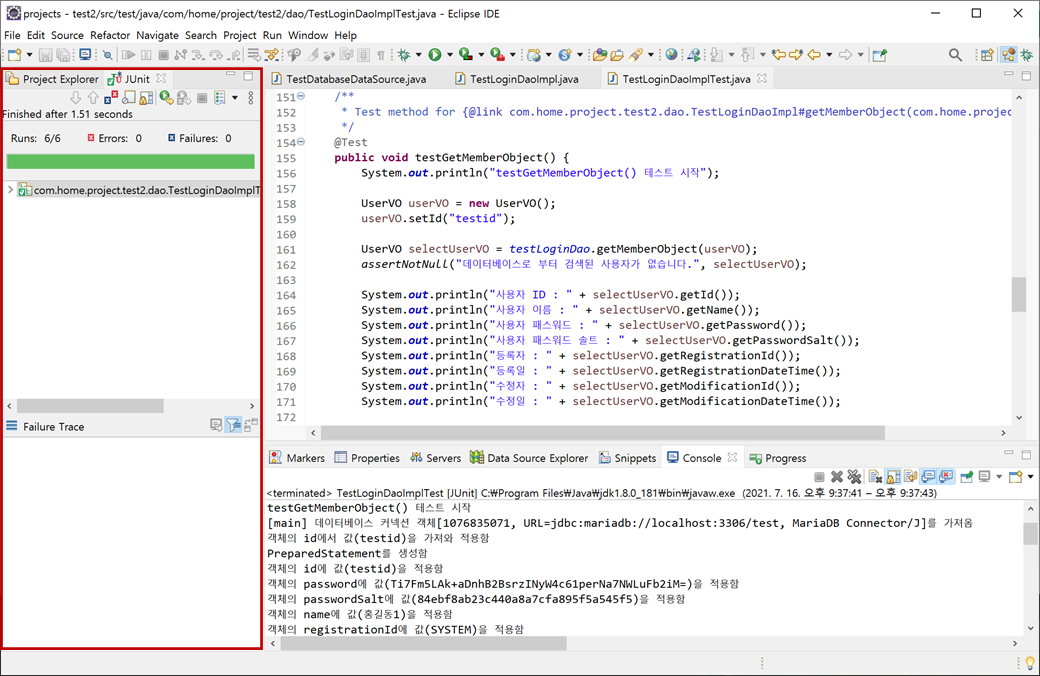Viewport: 1040px width, 676px height.
Task: Click Show Whitespace Characters pilcrow icon
Action: pyautogui.click(x=381, y=55)
